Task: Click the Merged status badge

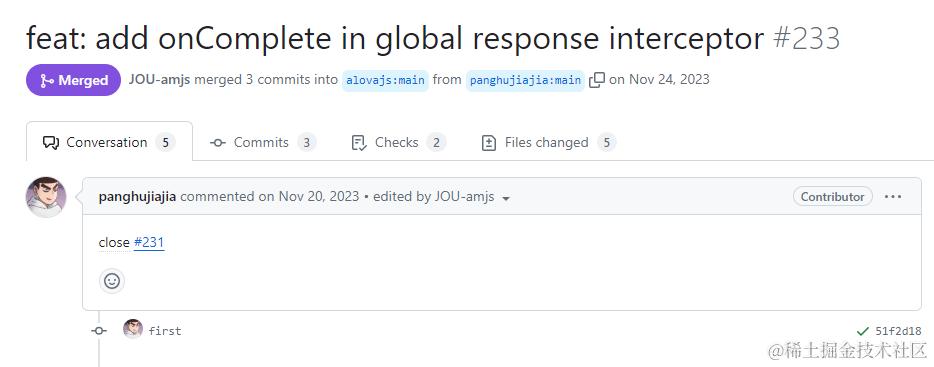Action: click(x=73, y=80)
